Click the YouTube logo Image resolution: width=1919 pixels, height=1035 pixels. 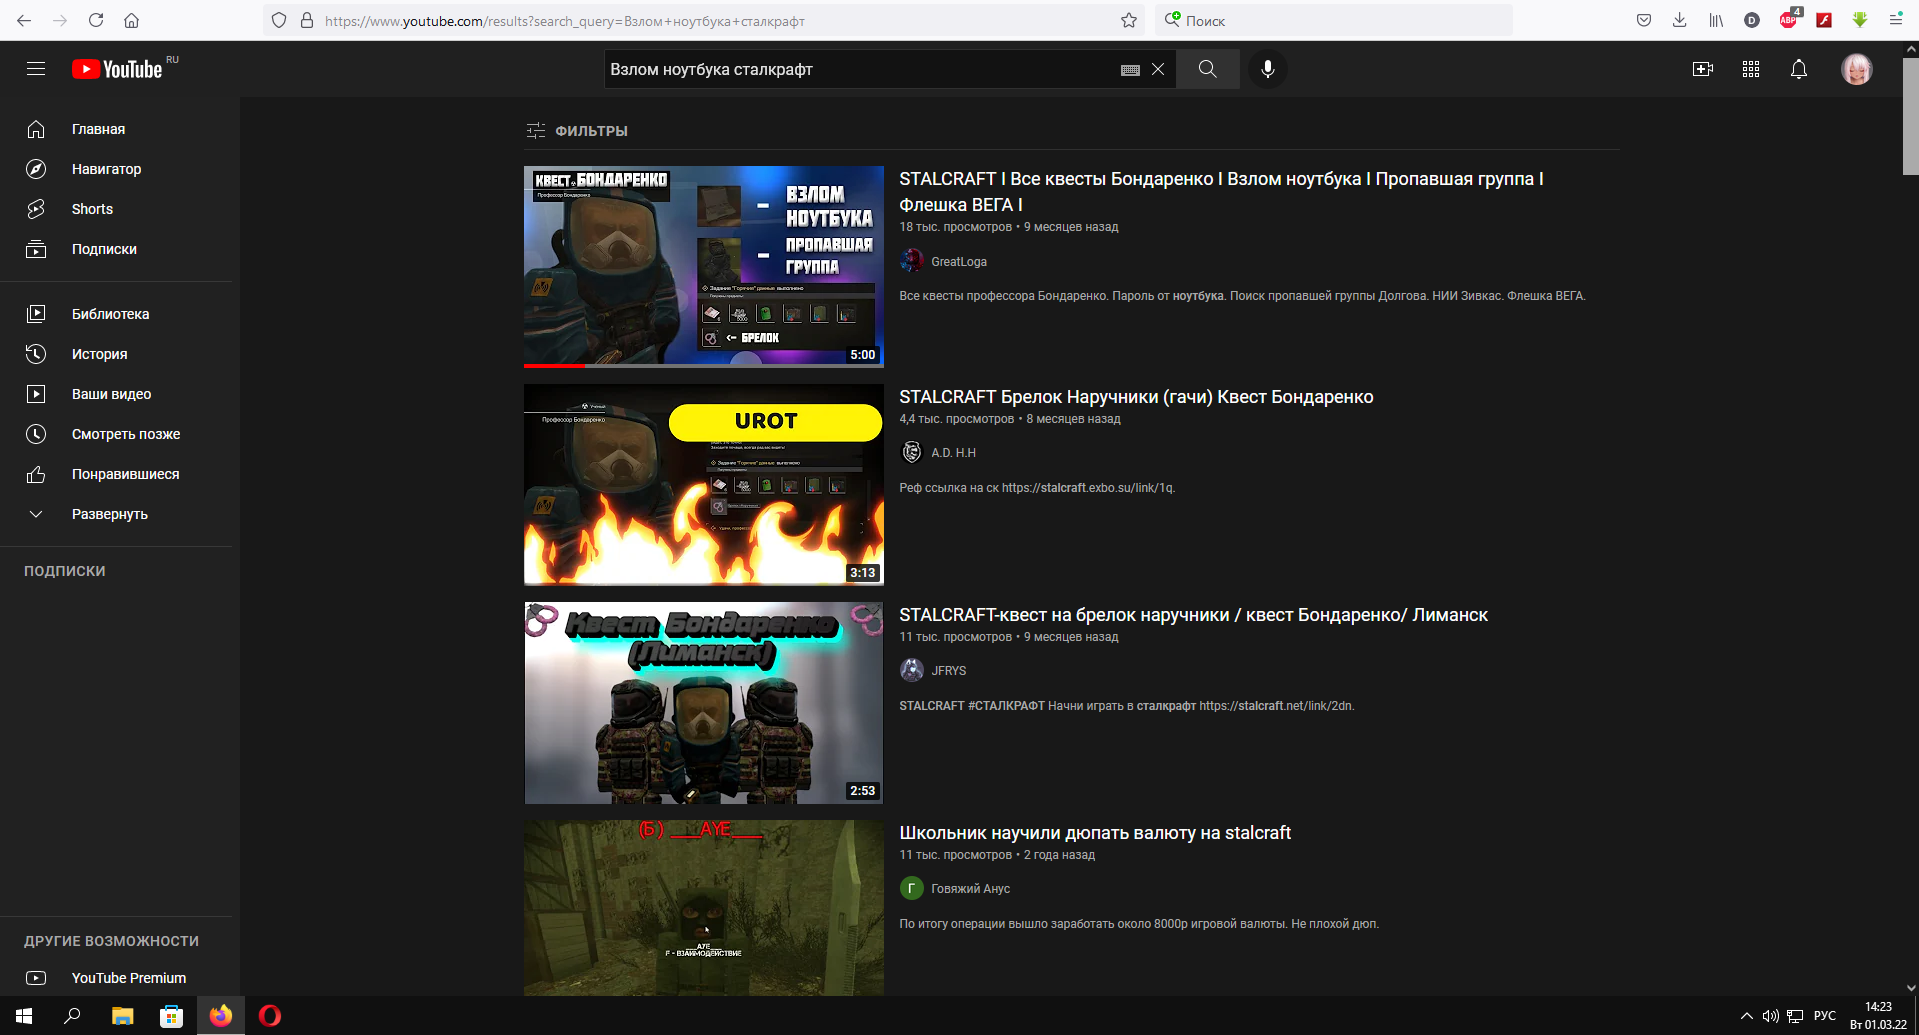[117, 69]
